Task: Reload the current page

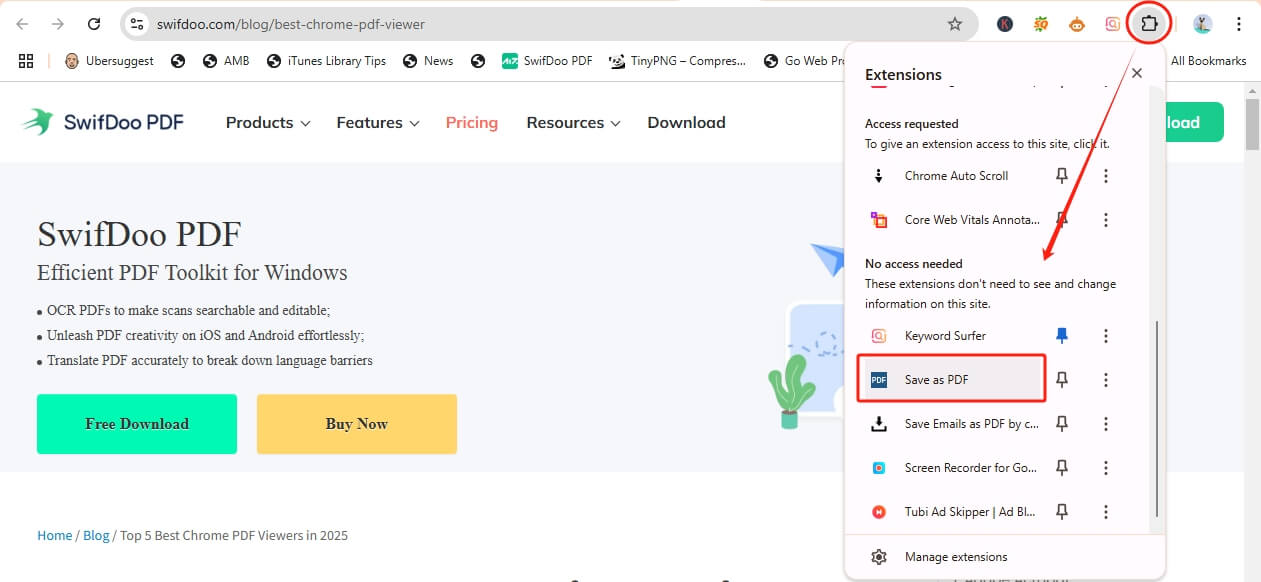Action: tap(94, 24)
